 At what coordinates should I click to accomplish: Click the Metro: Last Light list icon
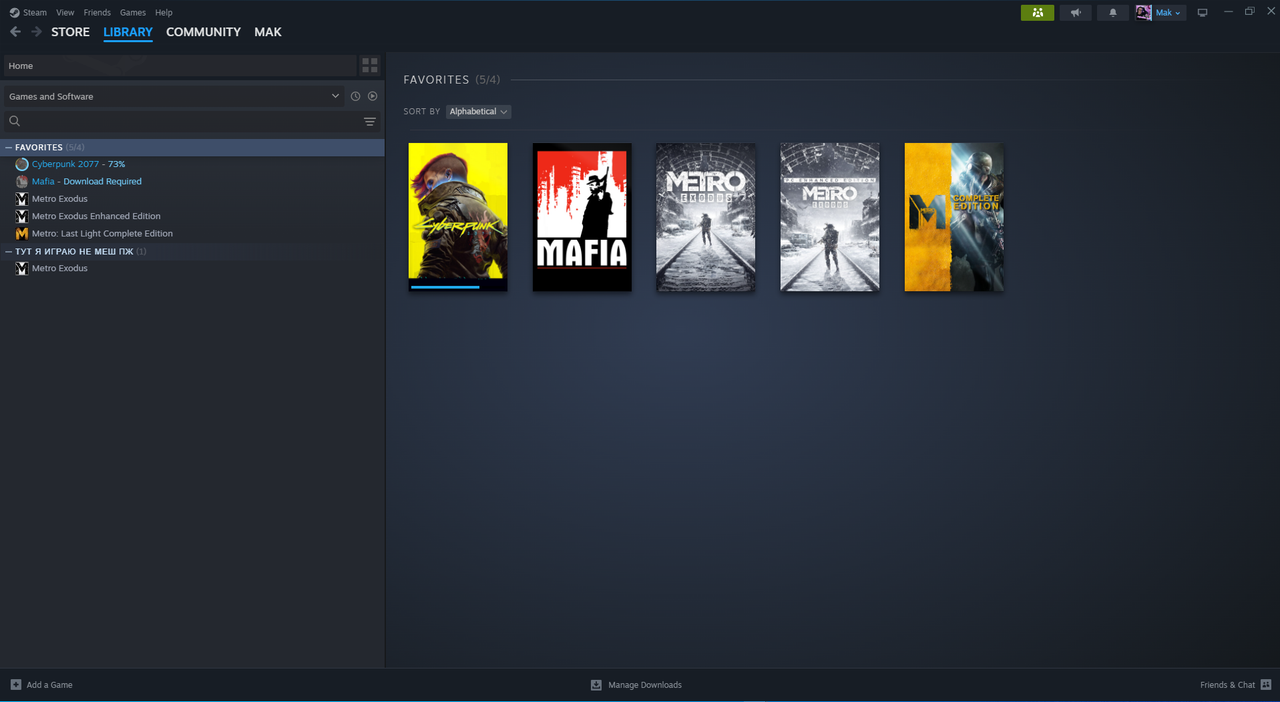[22, 233]
